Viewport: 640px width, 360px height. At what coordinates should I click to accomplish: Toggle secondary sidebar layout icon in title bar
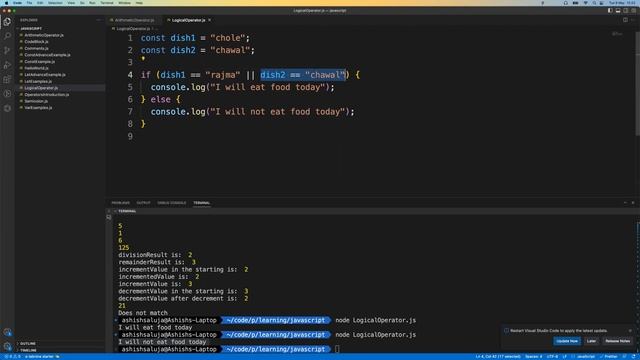pos(626,11)
